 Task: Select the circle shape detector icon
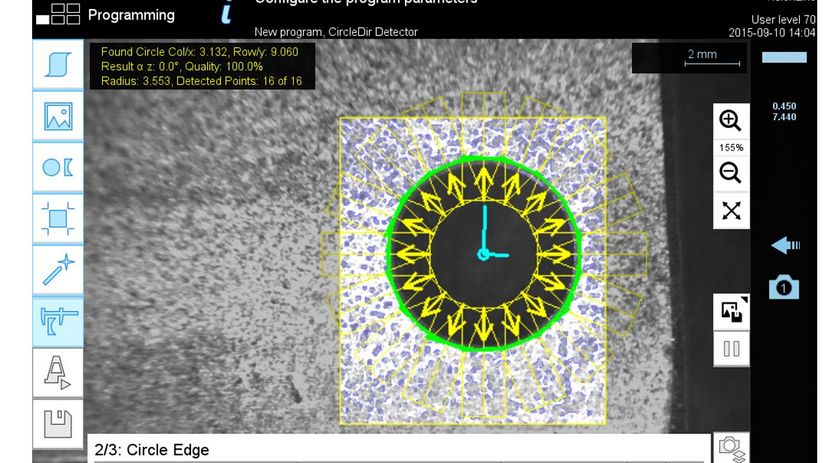click(x=58, y=167)
